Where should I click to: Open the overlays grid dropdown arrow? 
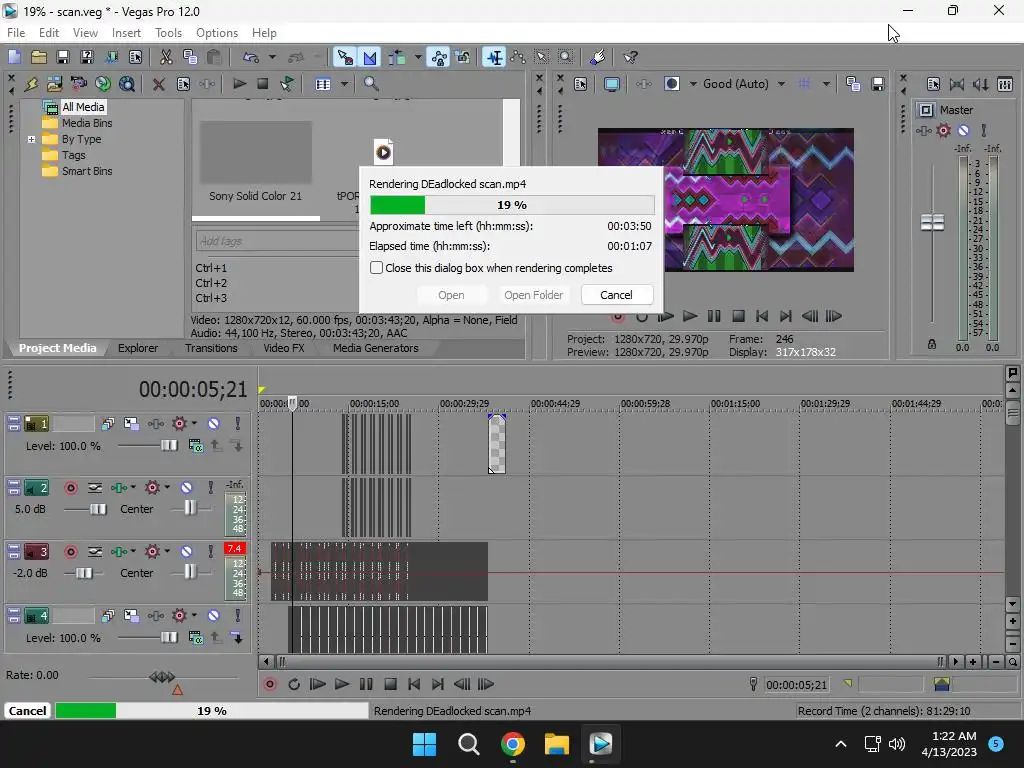click(x=826, y=84)
